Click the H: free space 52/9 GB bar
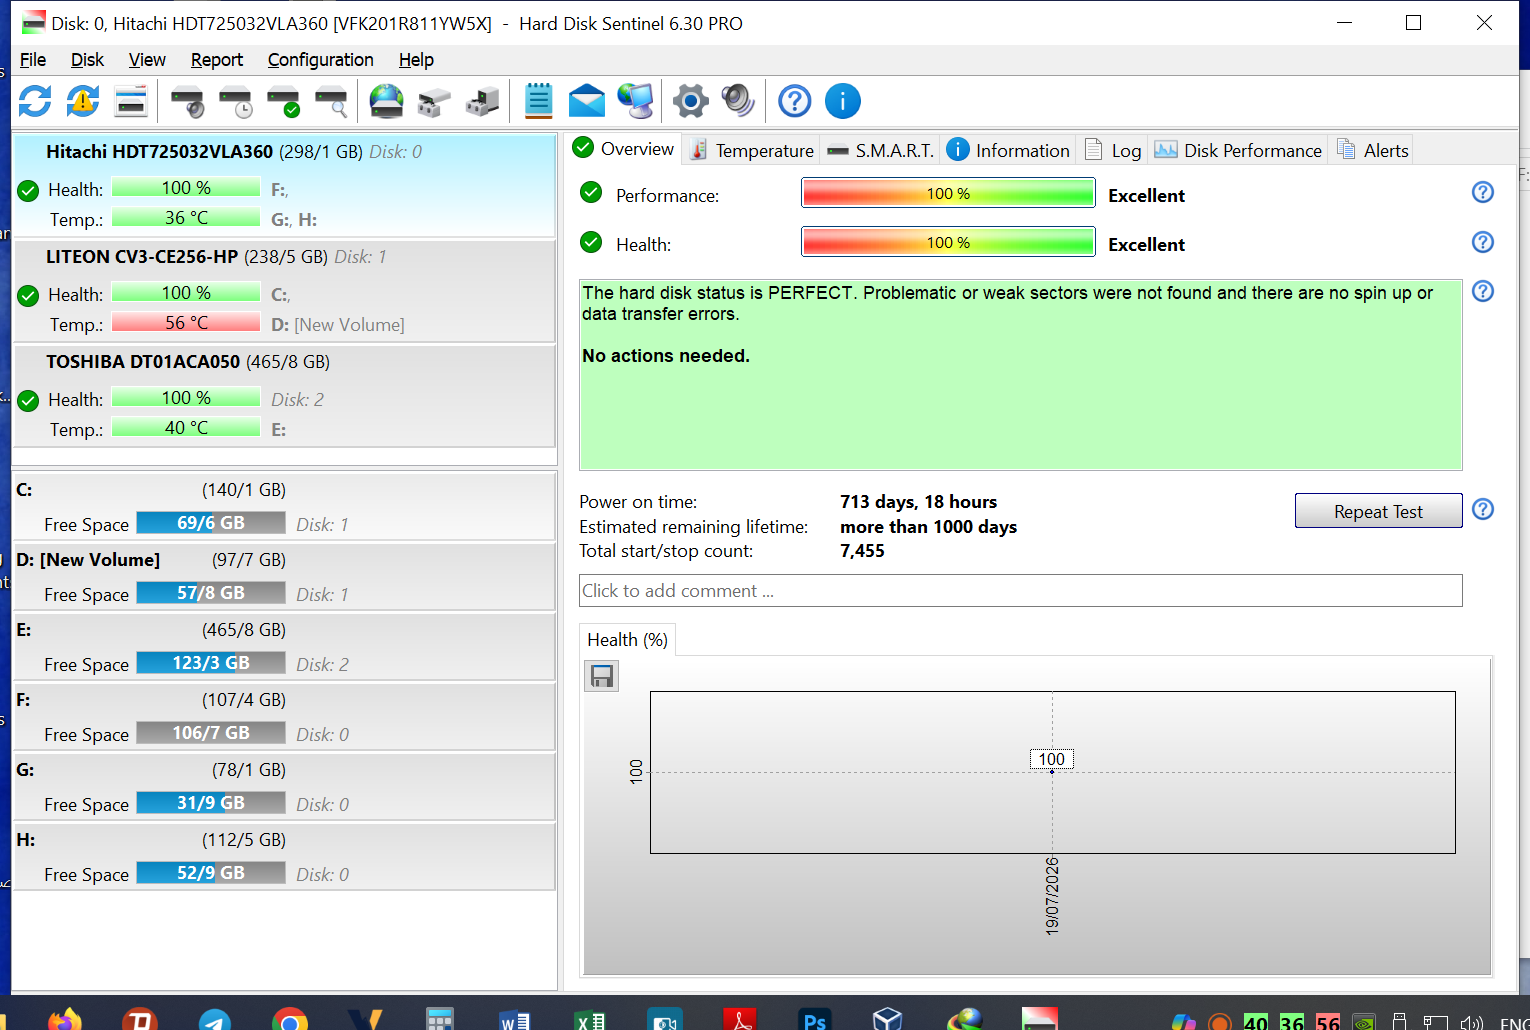 pyautogui.click(x=211, y=873)
